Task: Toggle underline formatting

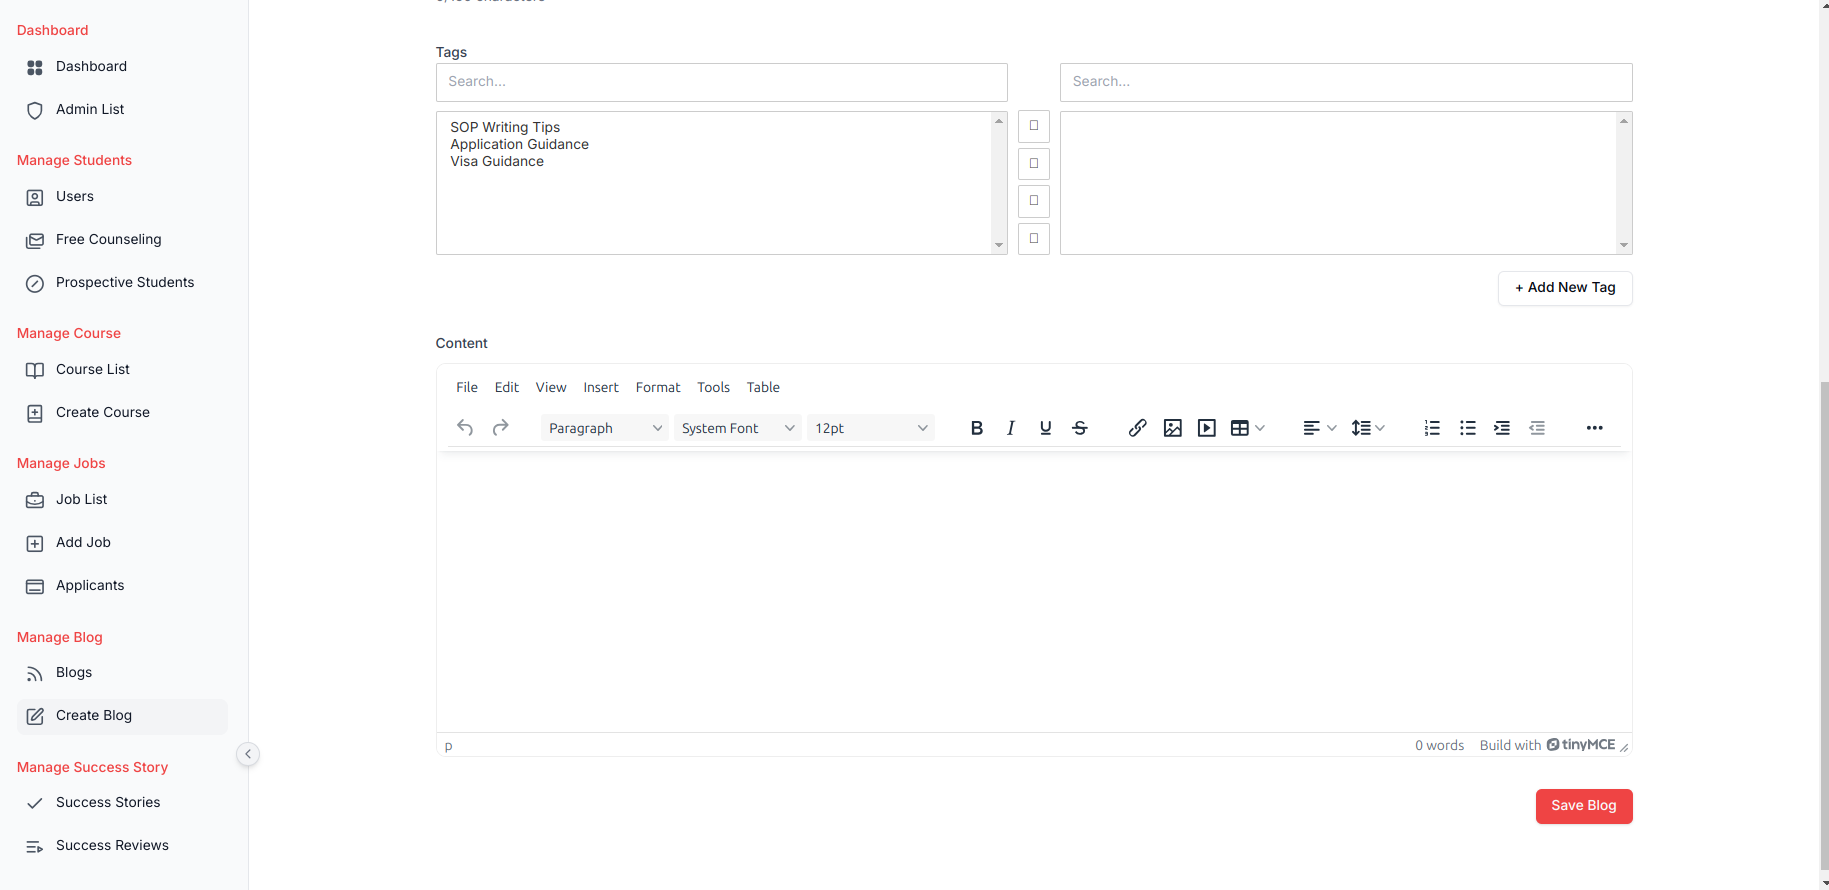Action: [1046, 428]
